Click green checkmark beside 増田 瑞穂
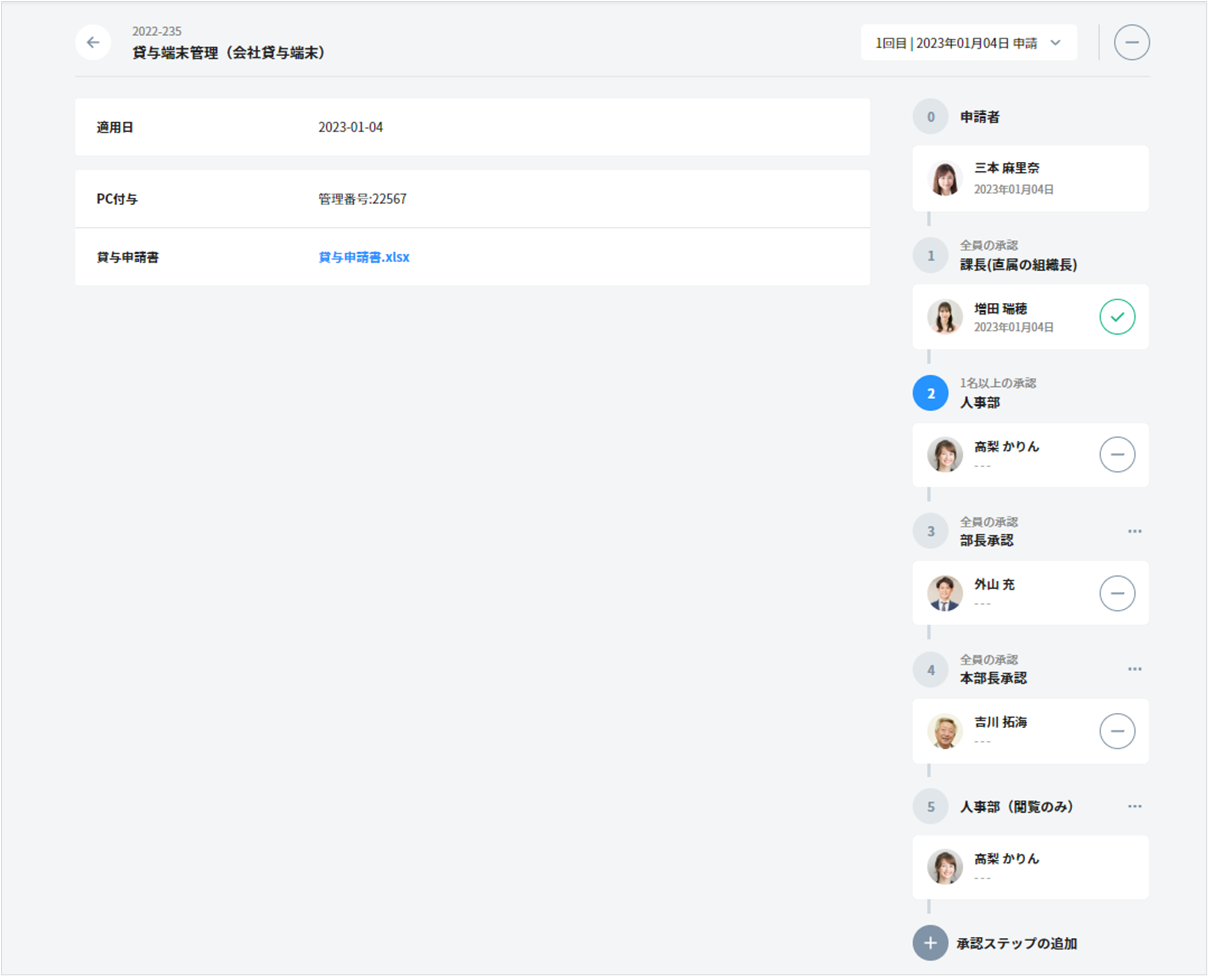1208x976 pixels. pyautogui.click(x=1117, y=317)
